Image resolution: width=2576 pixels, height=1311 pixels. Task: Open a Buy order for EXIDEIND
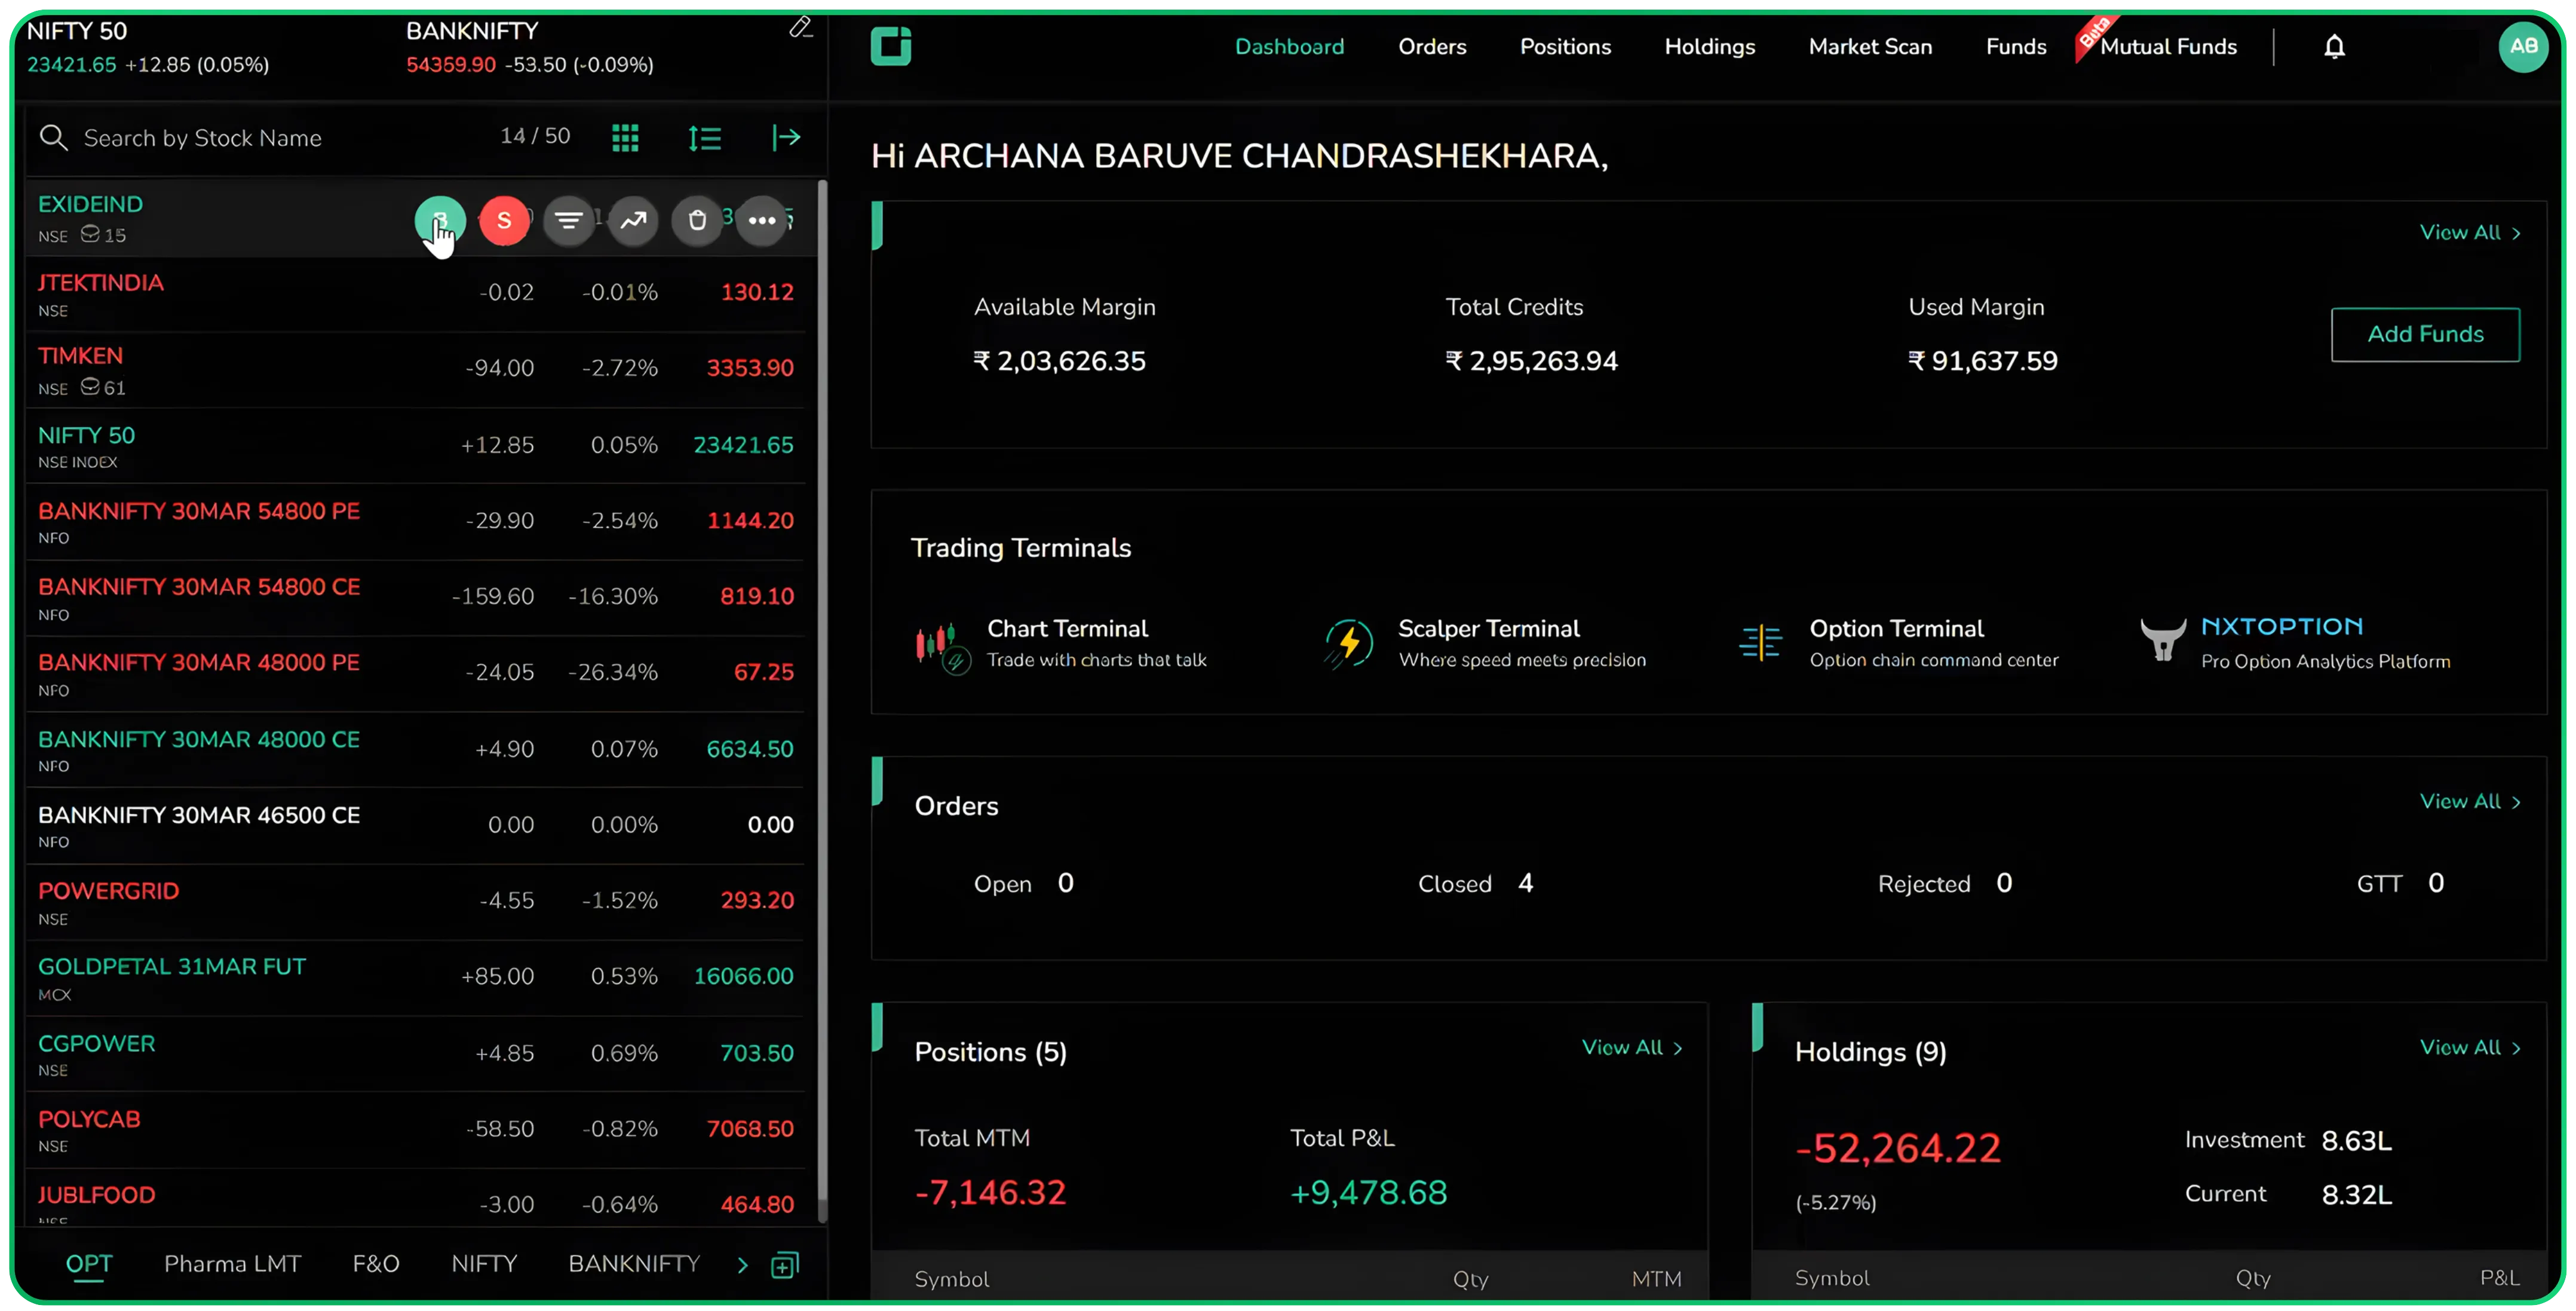[441, 220]
